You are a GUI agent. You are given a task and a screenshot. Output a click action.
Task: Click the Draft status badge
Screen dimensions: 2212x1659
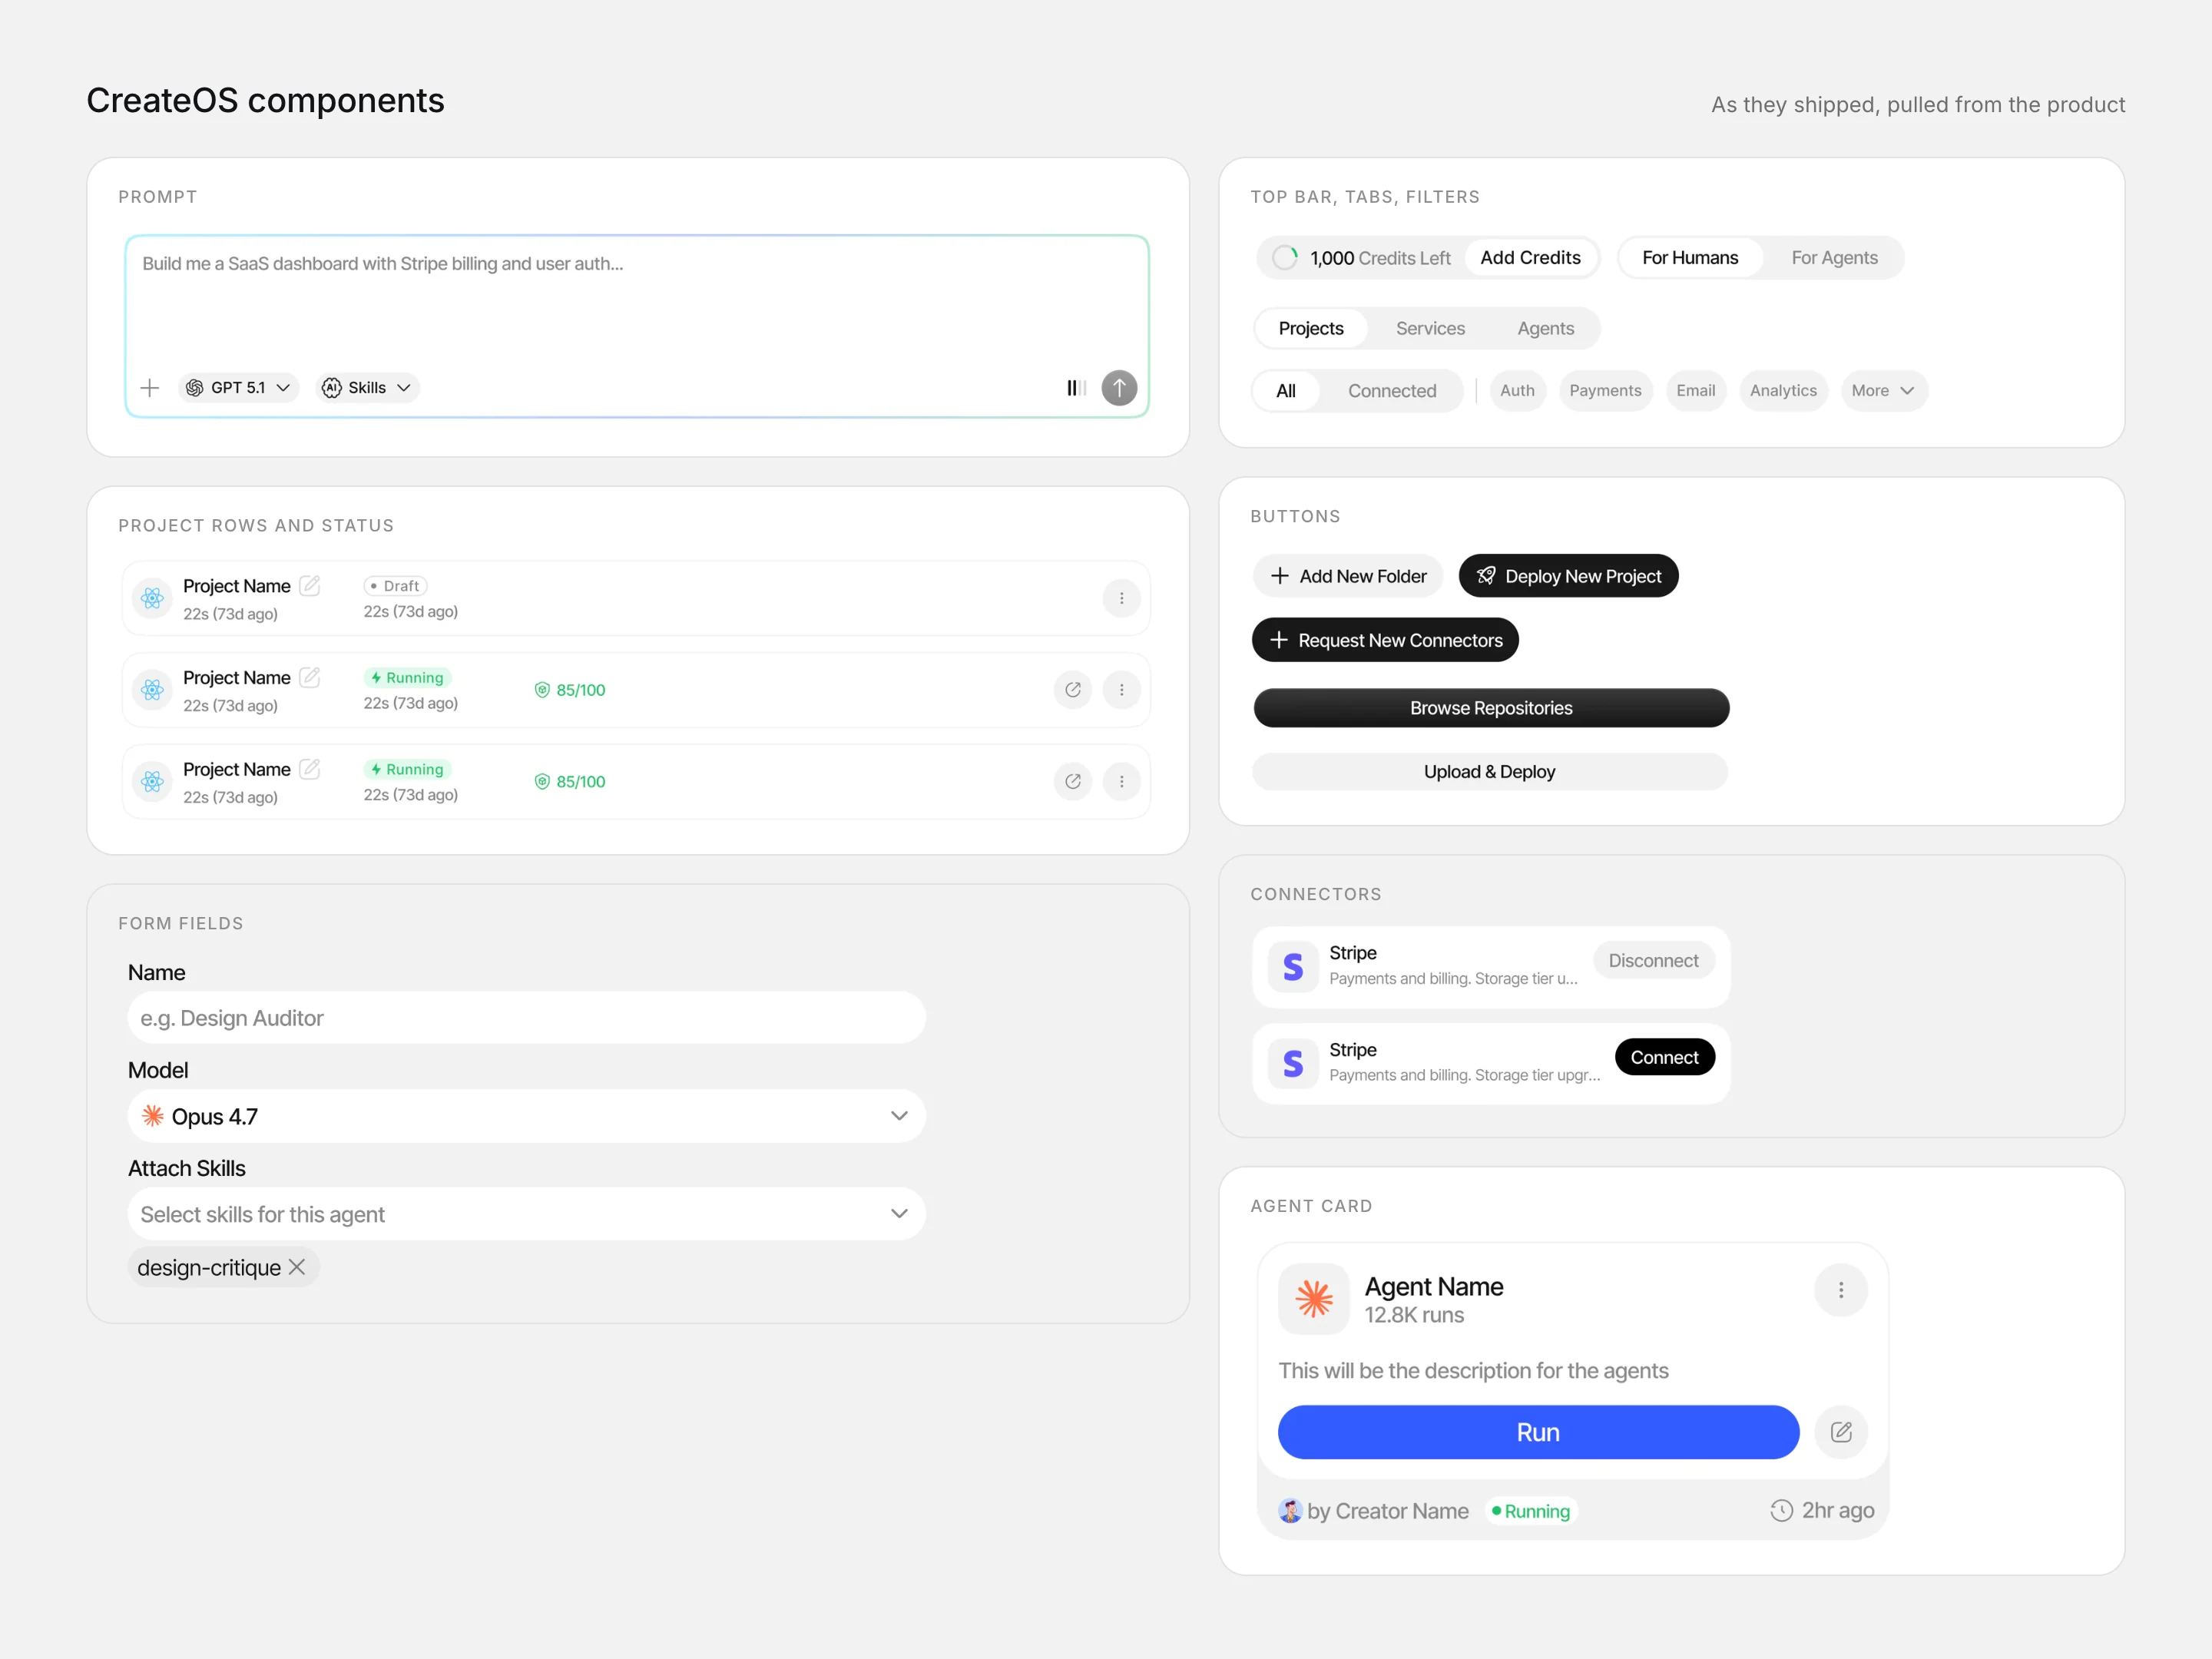click(395, 586)
